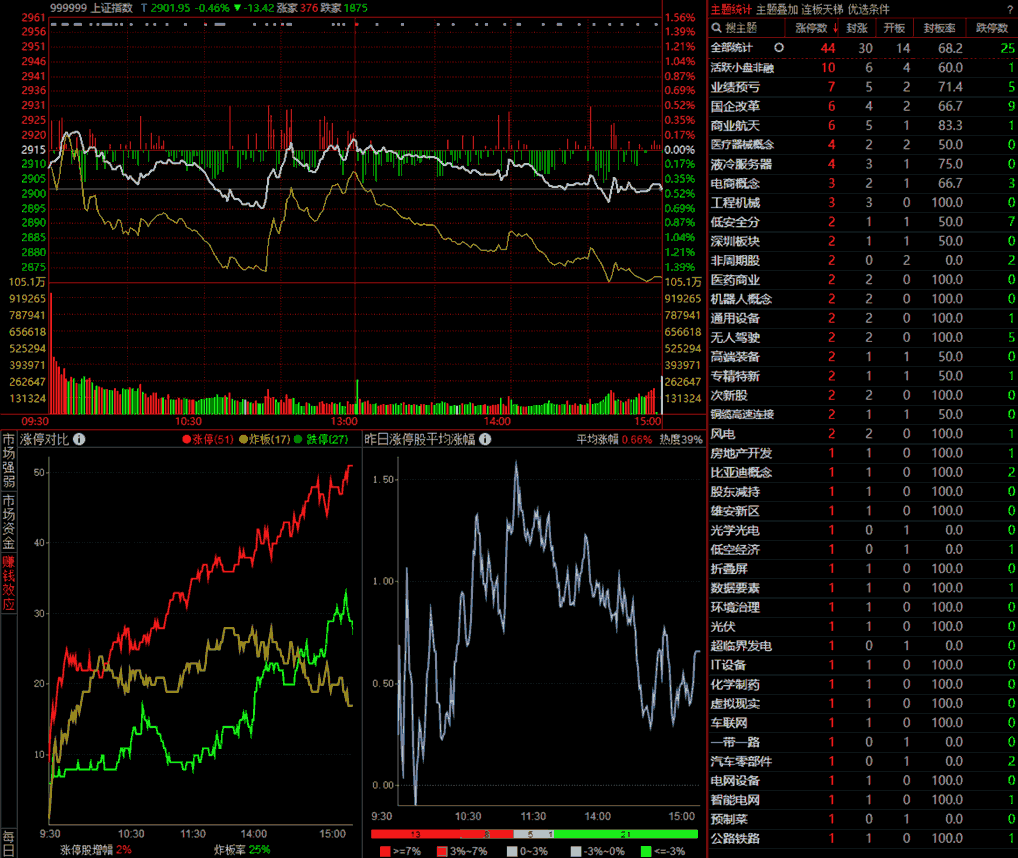The height and width of the screenshot is (858, 1018).
Task: Click the grey -3%~0% legend swatch
Action: (x=576, y=851)
